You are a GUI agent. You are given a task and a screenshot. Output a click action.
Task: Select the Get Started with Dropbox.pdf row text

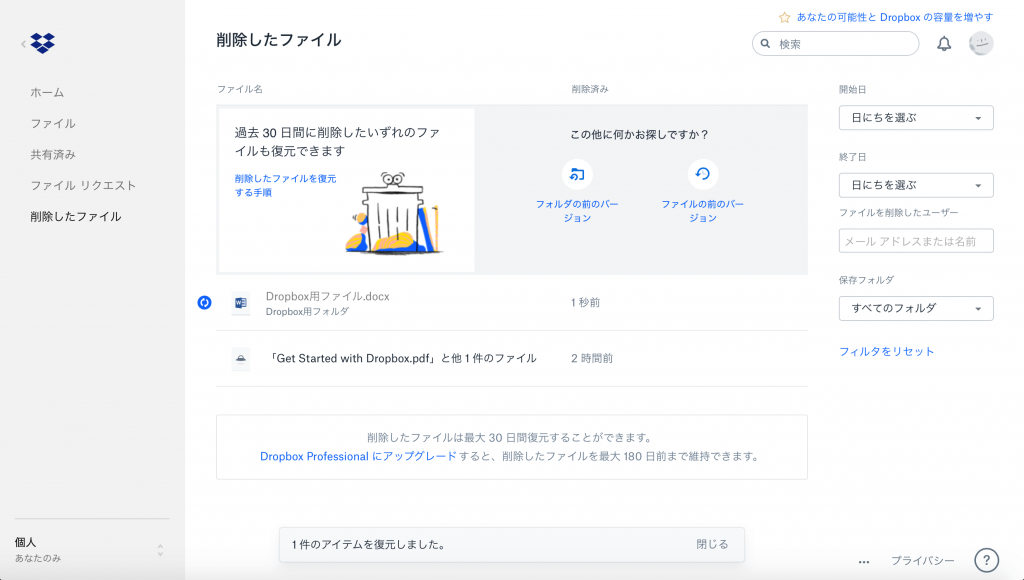[403, 358]
